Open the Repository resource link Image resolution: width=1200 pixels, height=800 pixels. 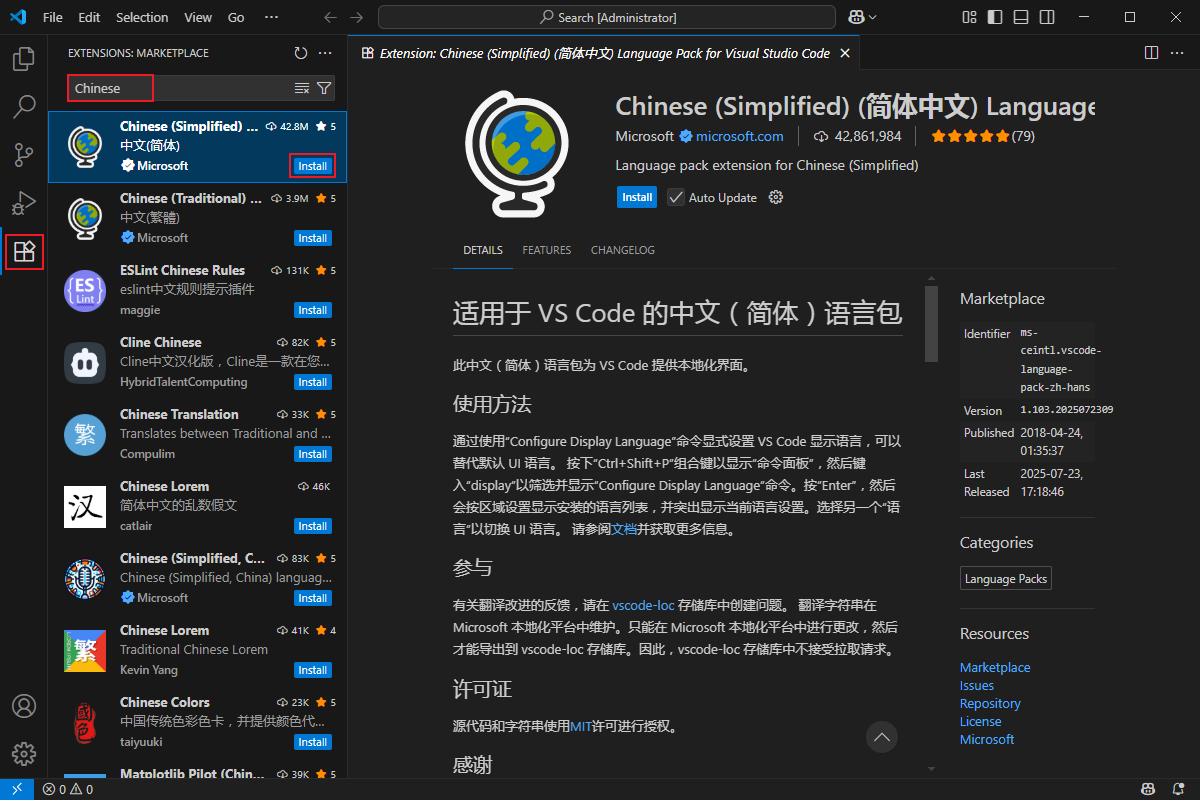point(990,703)
